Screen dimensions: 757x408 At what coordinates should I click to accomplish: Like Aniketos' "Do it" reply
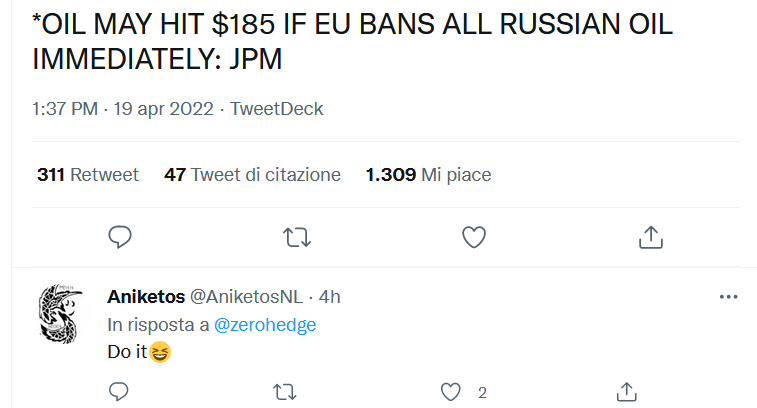[450, 392]
